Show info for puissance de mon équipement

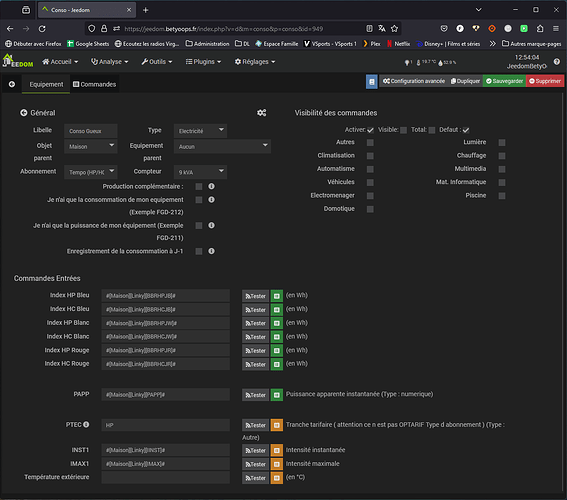(x=212, y=225)
